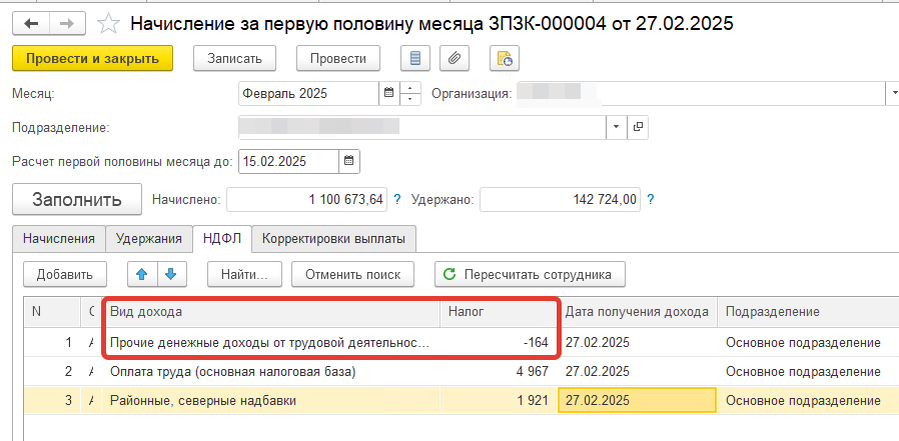Expand the Организация dropdown list
The width and height of the screenshot is (899, 441).
pyautogui.click(x=894, y=93)
